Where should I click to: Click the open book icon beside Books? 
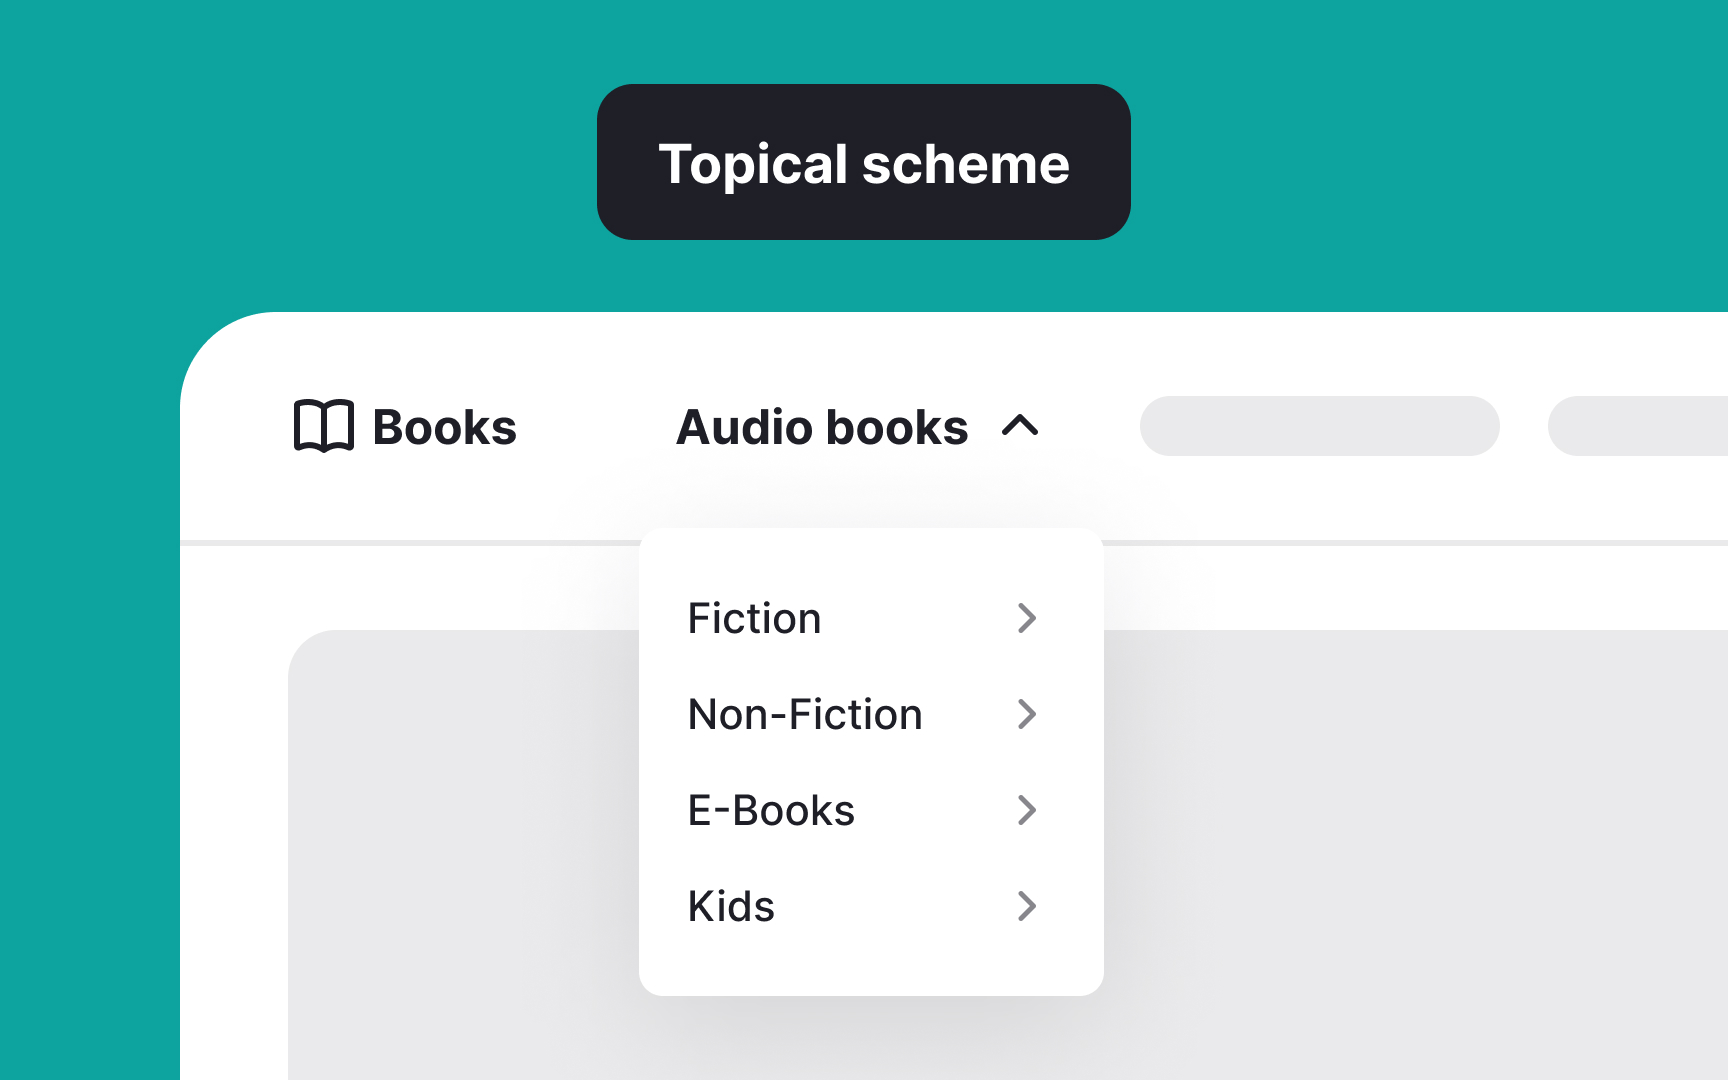324,426
